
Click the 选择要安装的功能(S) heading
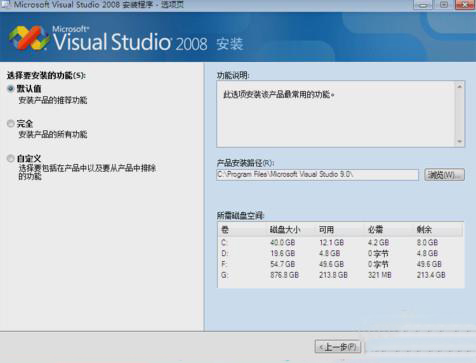[46, 75]
